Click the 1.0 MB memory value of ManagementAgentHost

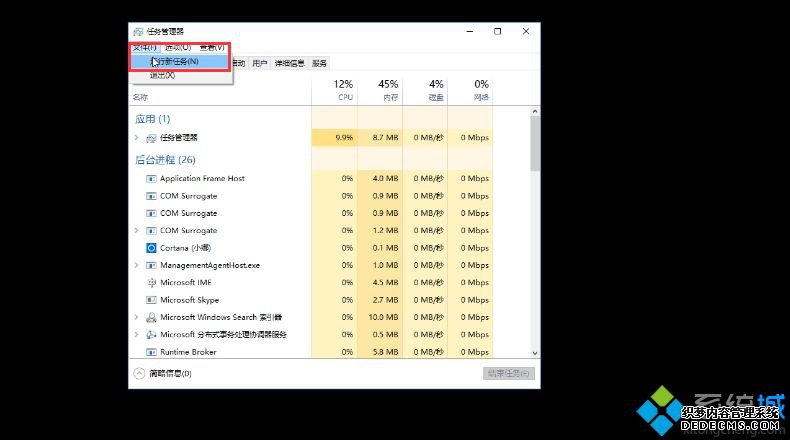coord(385,265)
